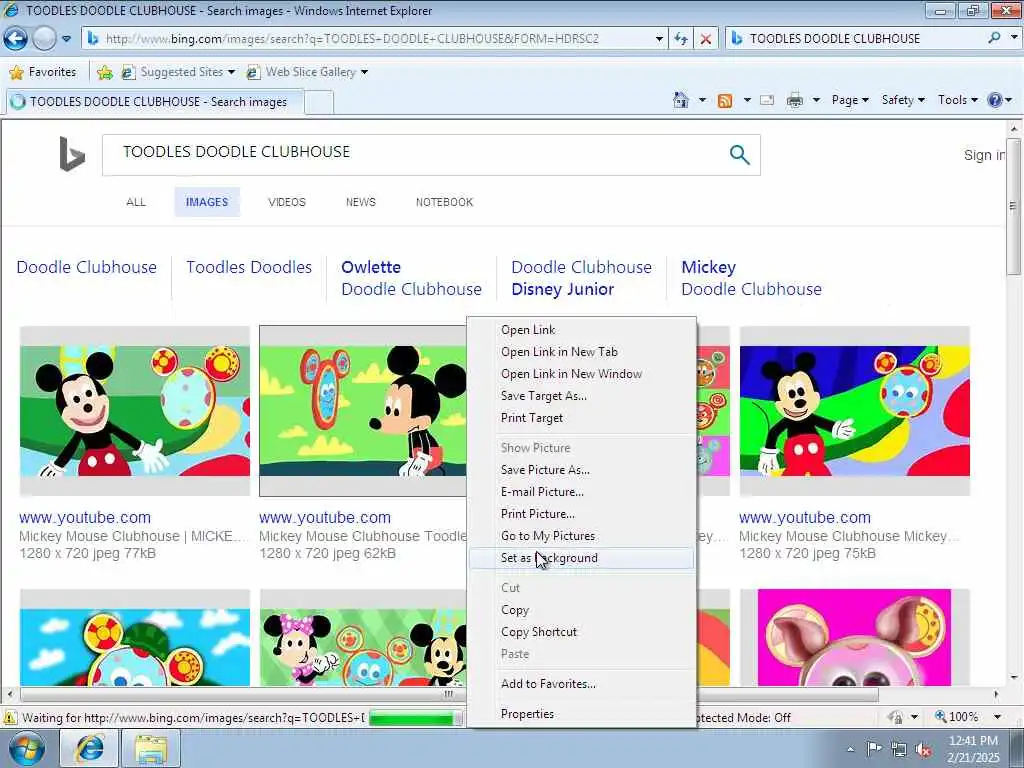1024x768 pixels.
Task: Click Mickey Doodle Clubhouse suggestion link
Action: coord(751,278)
